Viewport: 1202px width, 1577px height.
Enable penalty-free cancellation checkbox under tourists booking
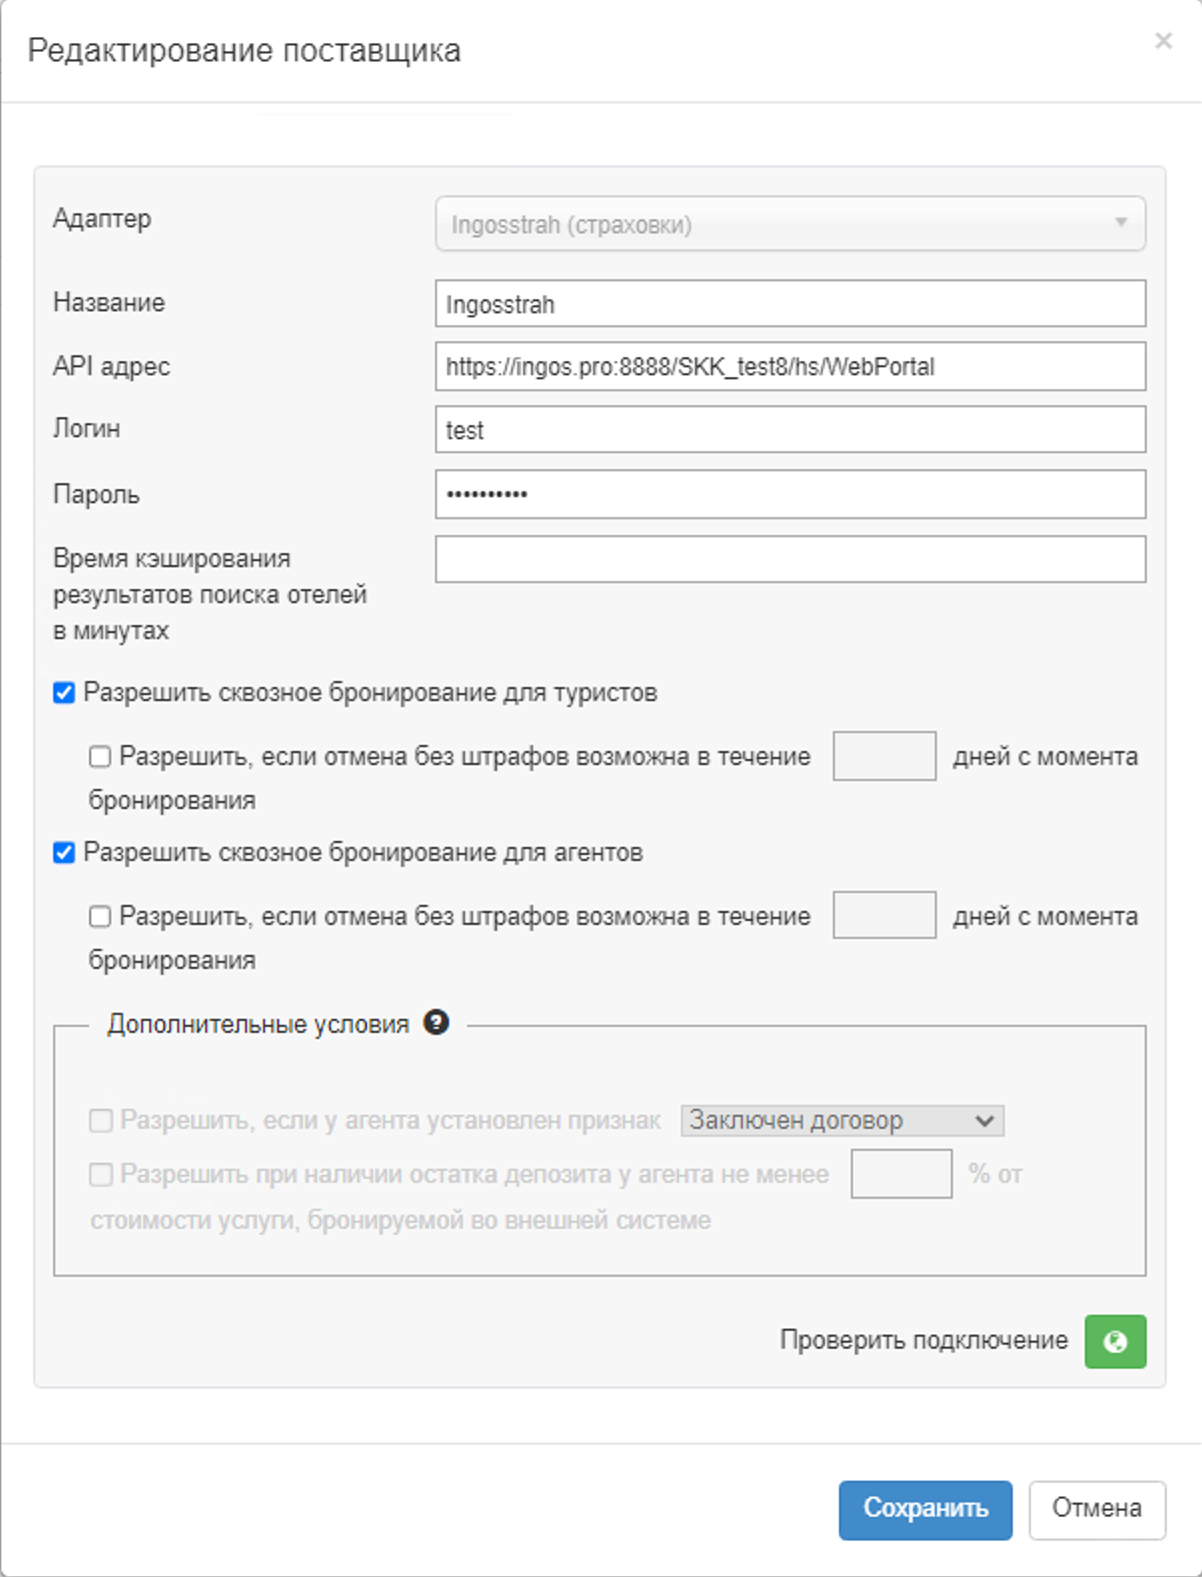pos(100,757)
